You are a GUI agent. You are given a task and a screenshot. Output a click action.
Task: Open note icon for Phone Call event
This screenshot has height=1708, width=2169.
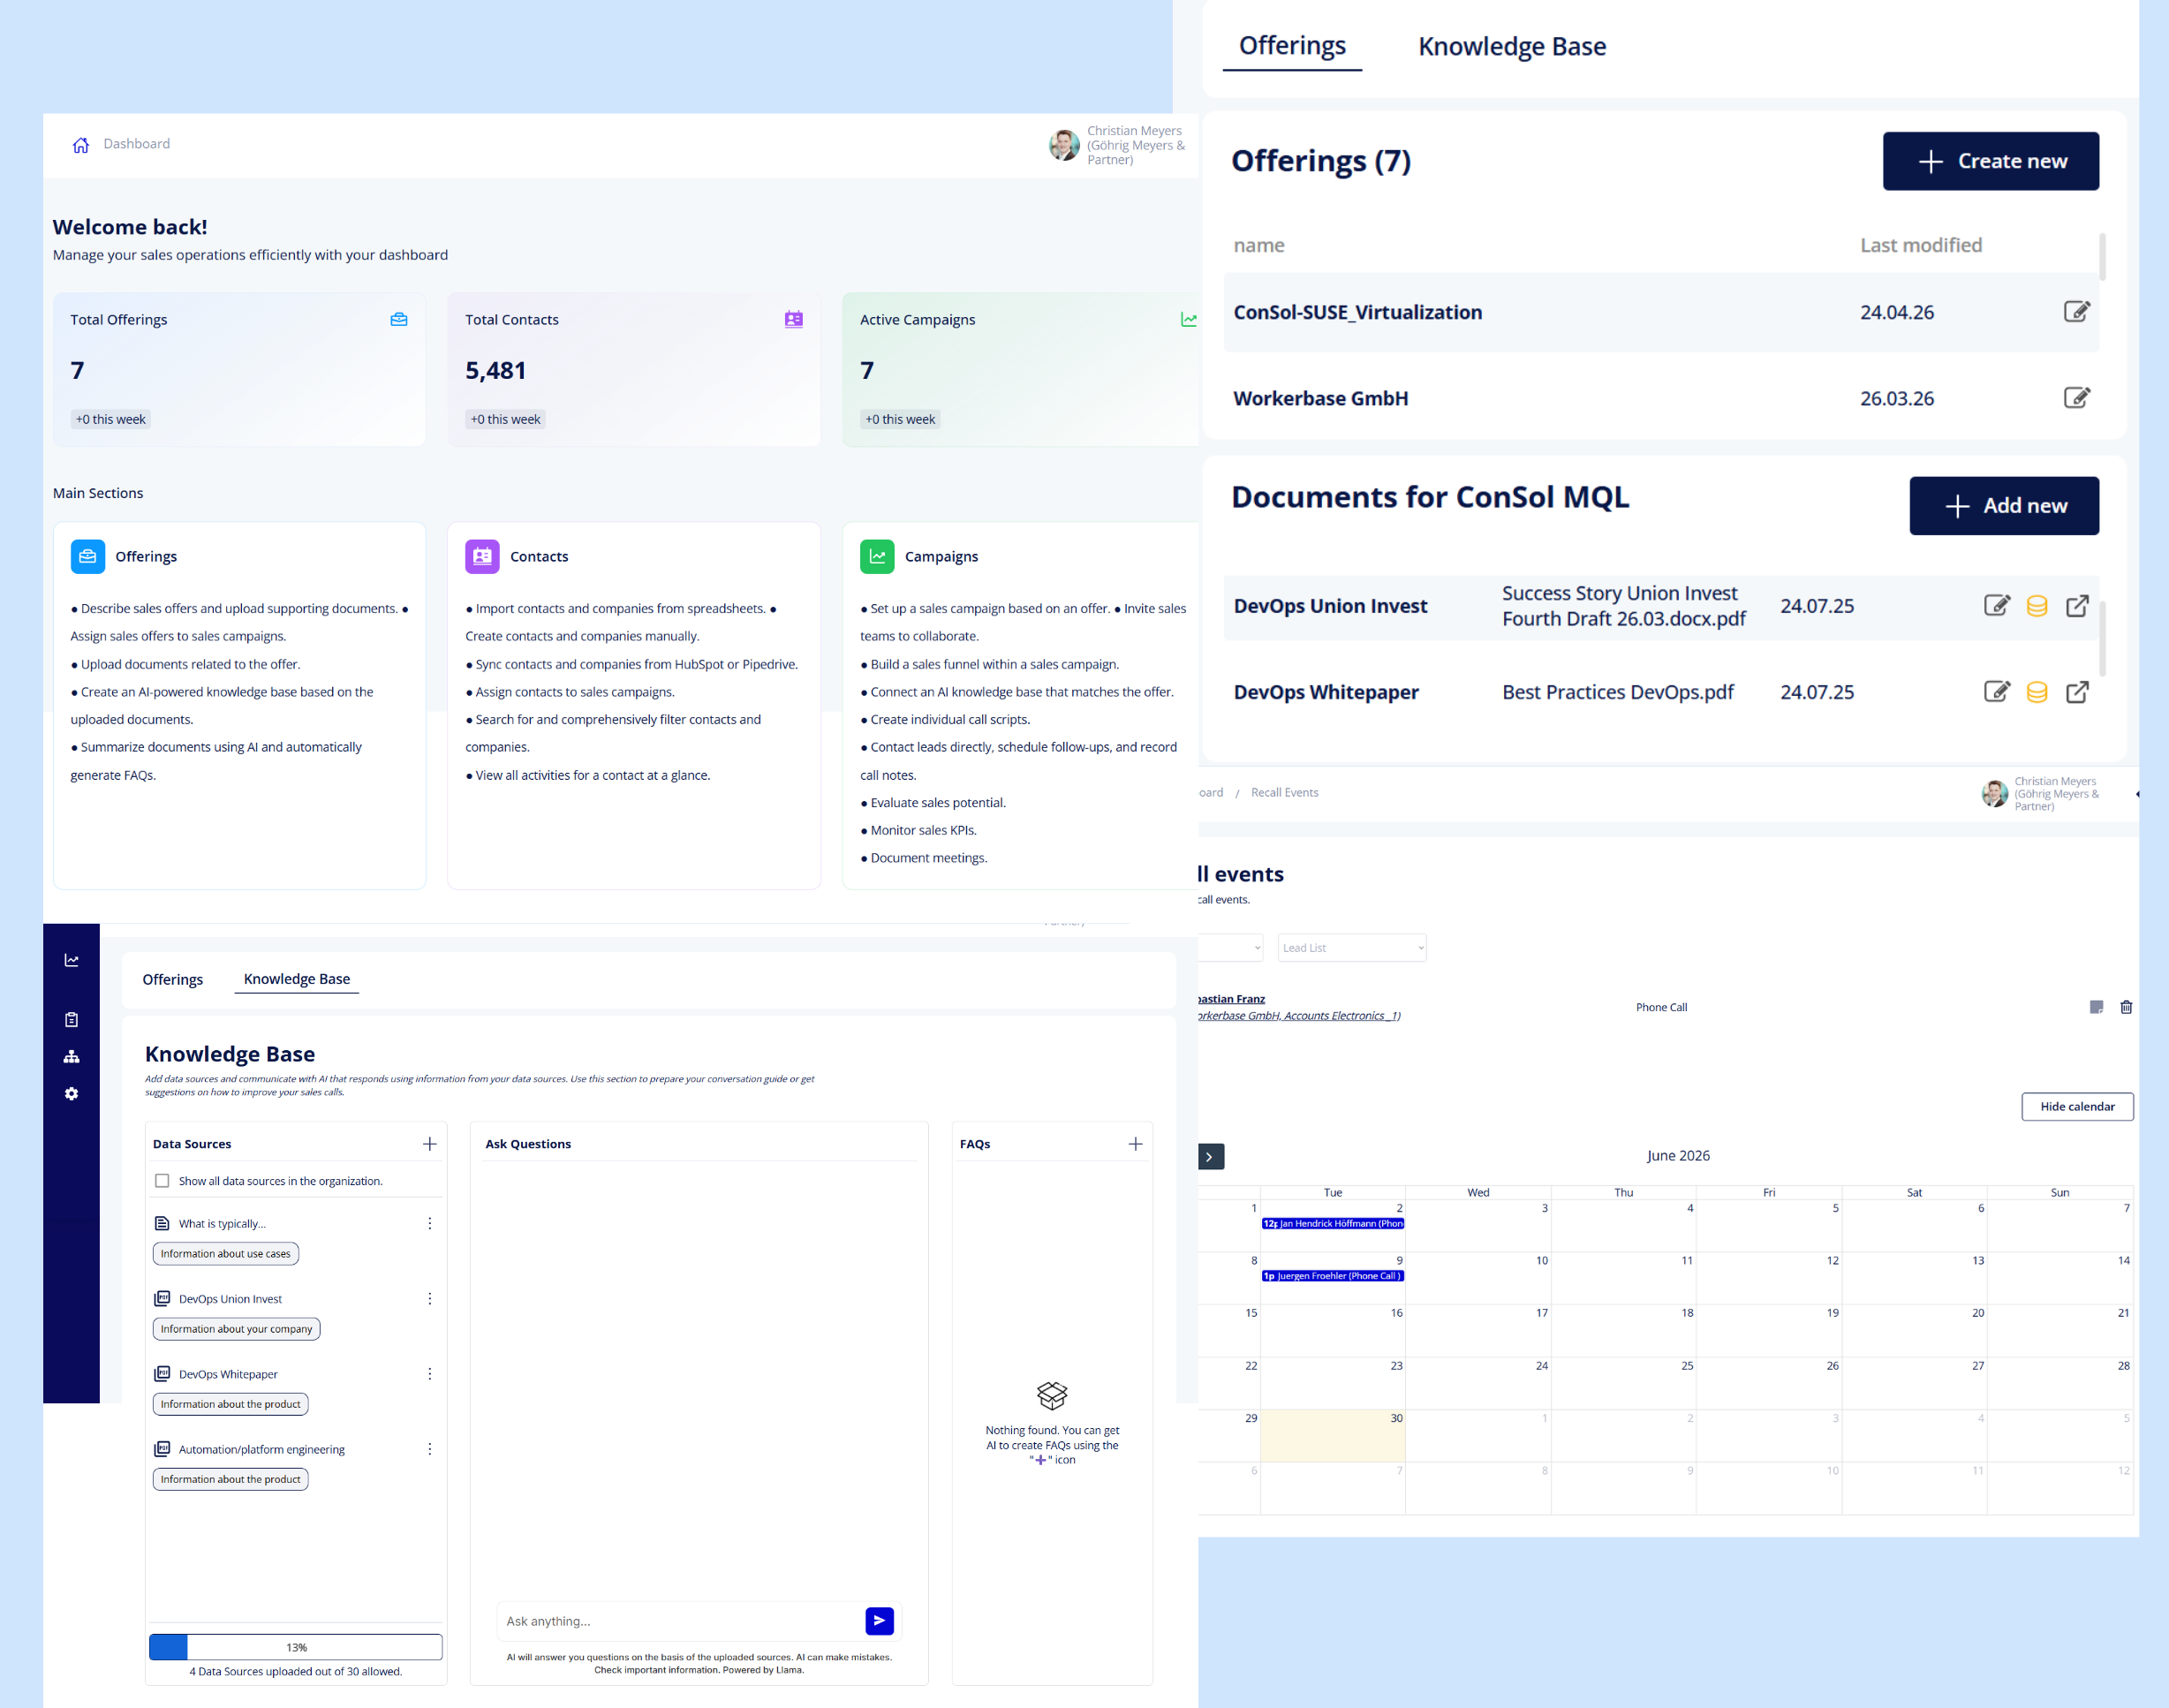2097,1007
